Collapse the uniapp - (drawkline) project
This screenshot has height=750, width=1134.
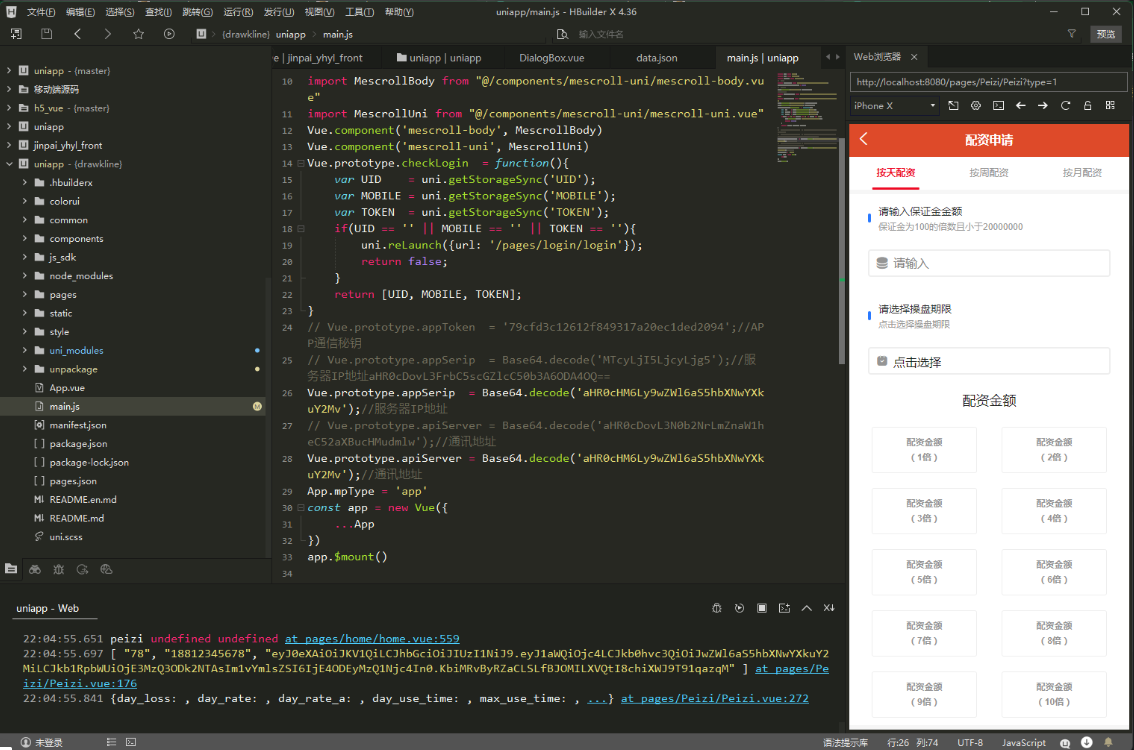tap(9, 164)
